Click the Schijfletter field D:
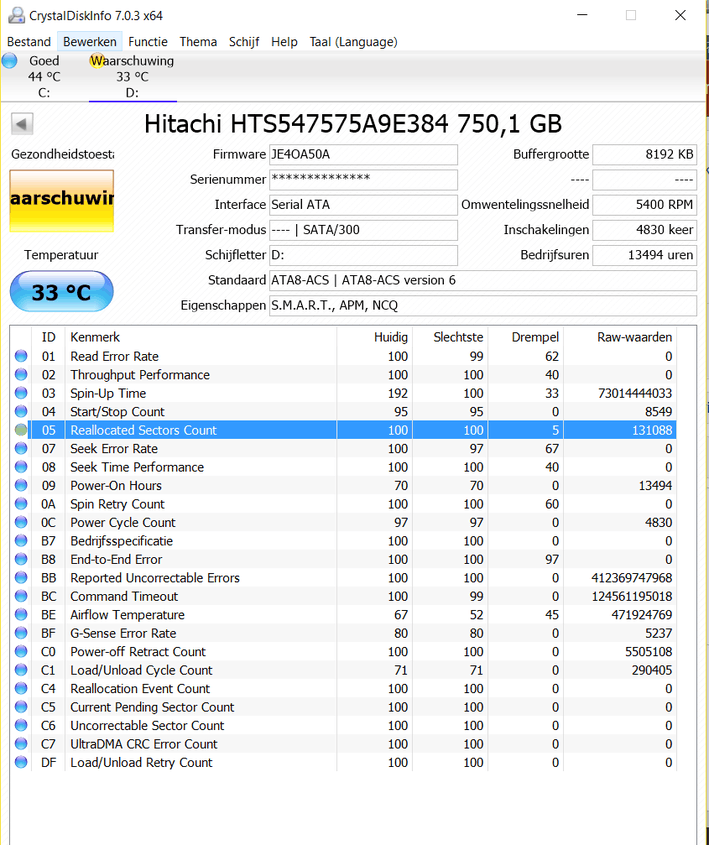 click(x=363, y=255)
